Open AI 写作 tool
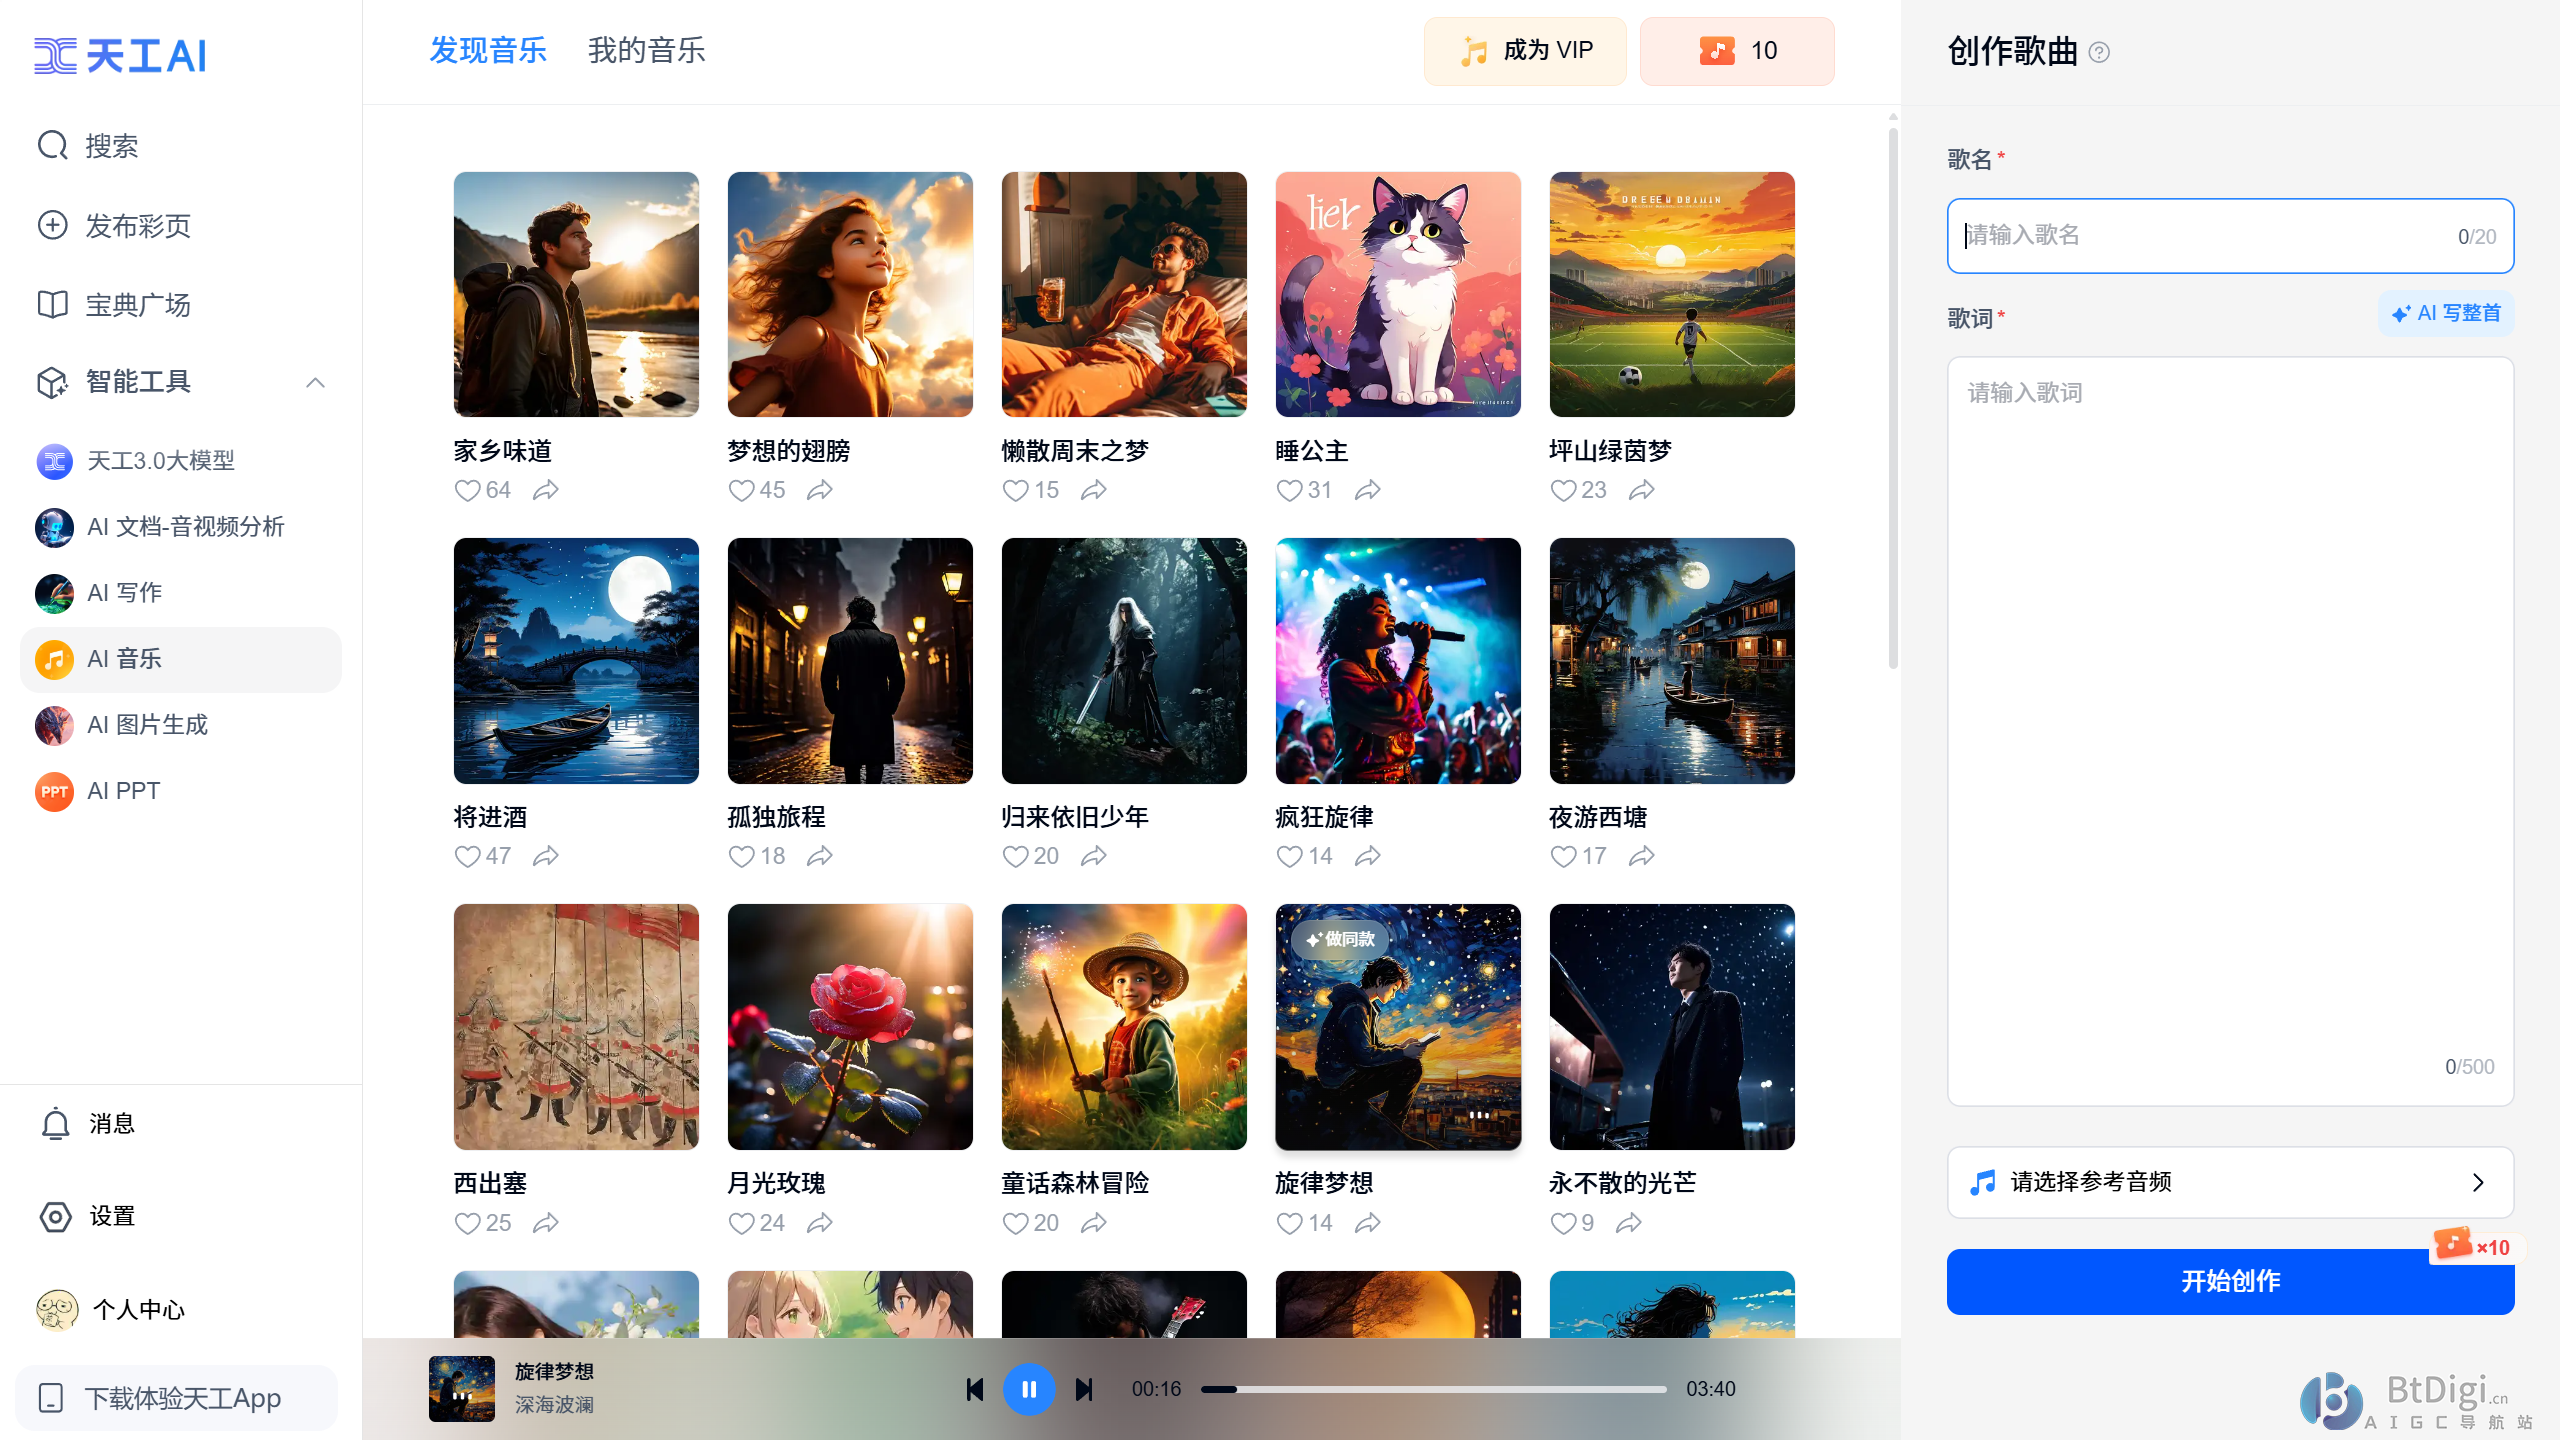This screenshot has height=1440, width=2560. click(x=99, y=593)
